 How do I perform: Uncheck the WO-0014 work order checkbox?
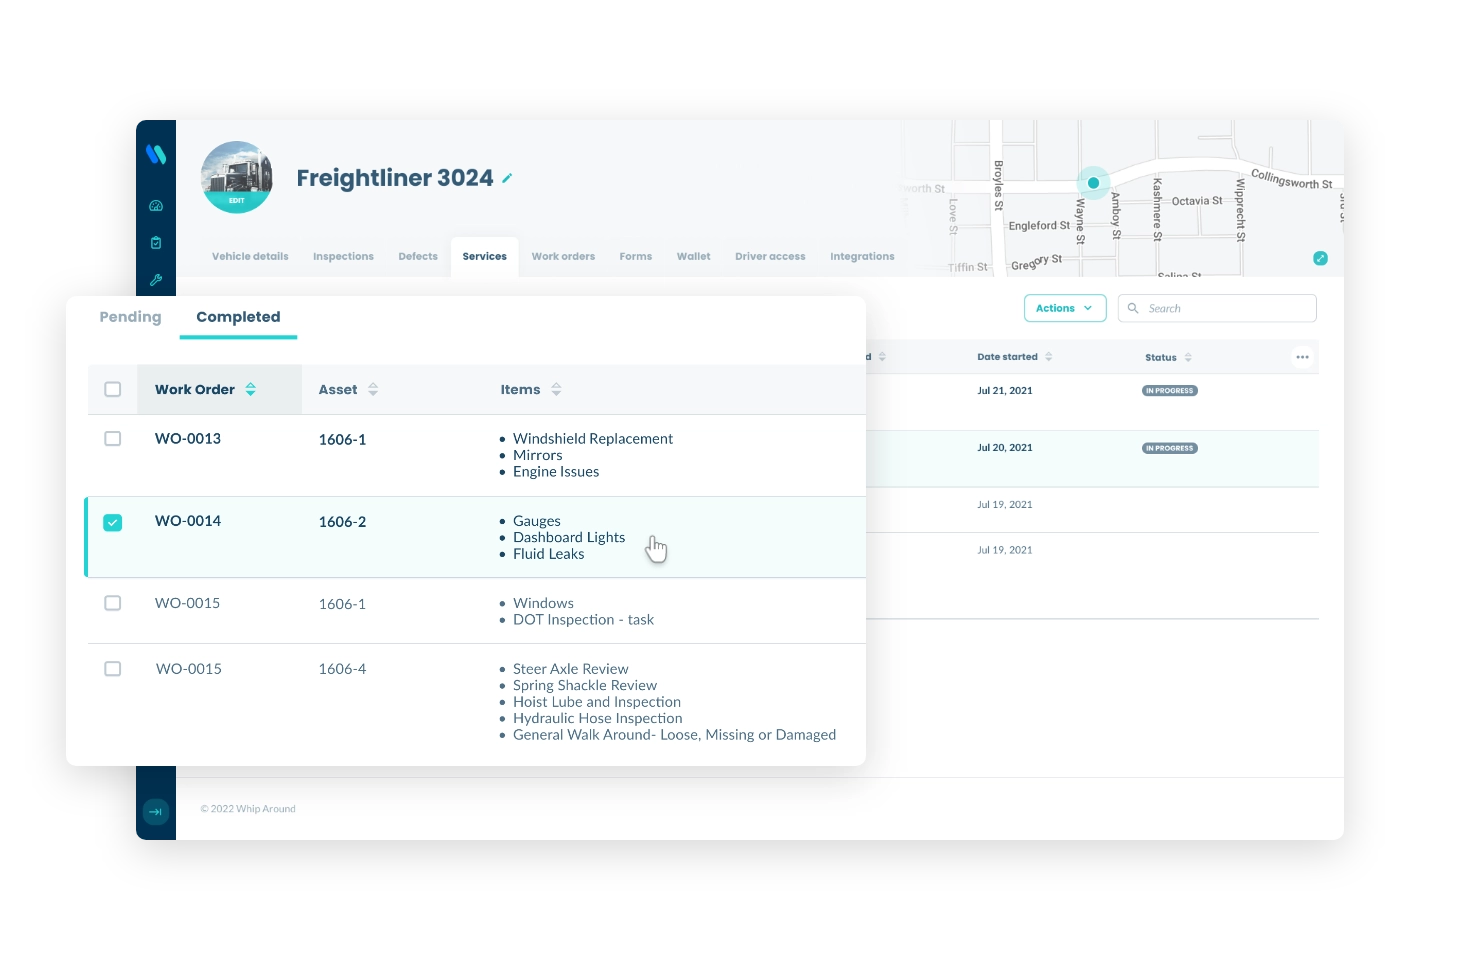(112, 522)
